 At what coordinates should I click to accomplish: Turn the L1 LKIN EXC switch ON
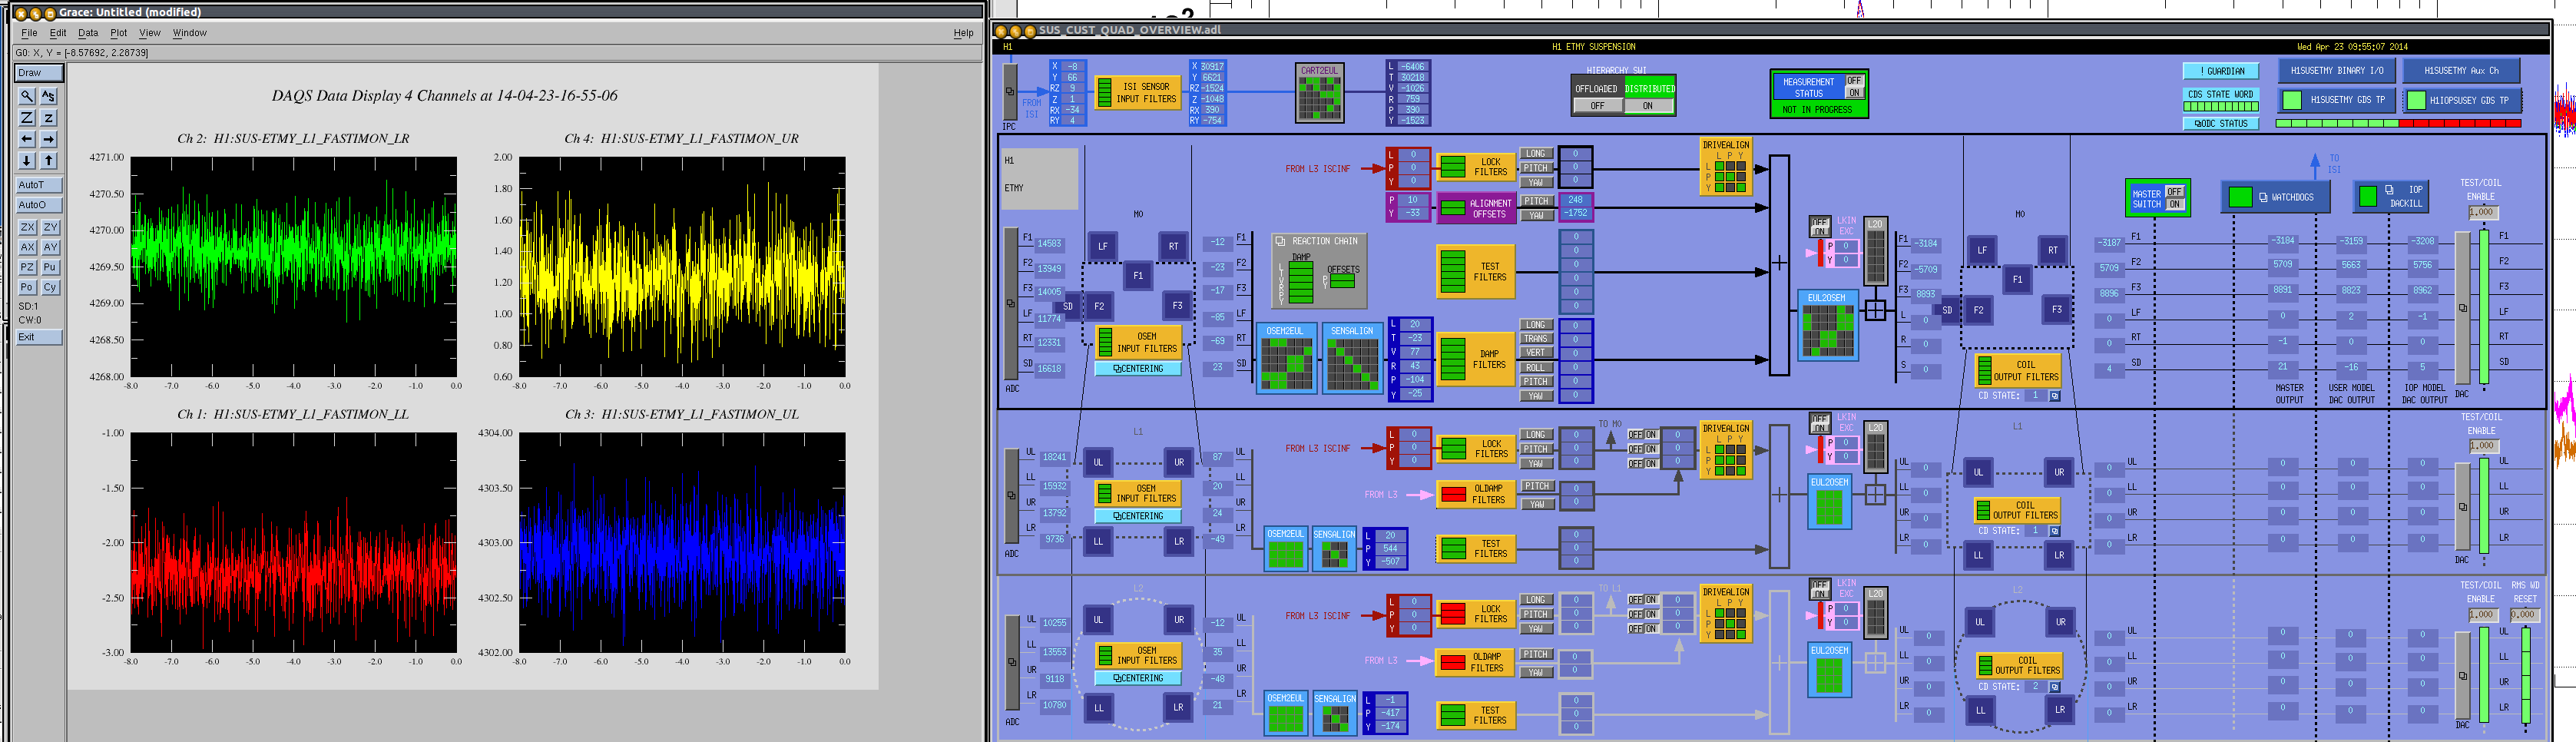click(1820, 427)
